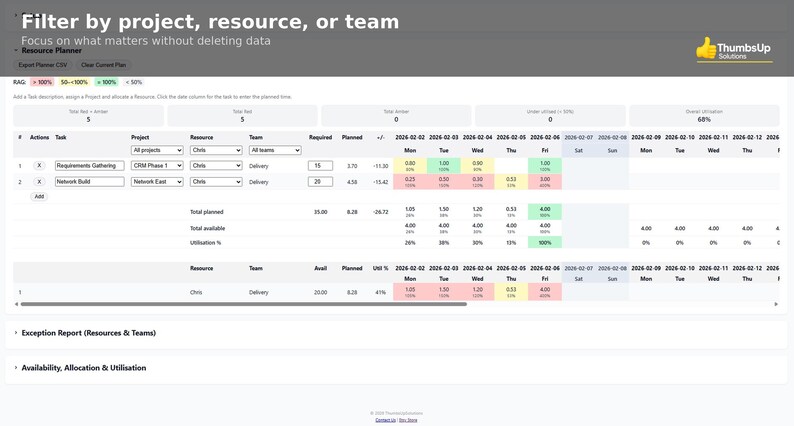Open the Resource filter dropdown showing Chris

(x=216, y=150)
